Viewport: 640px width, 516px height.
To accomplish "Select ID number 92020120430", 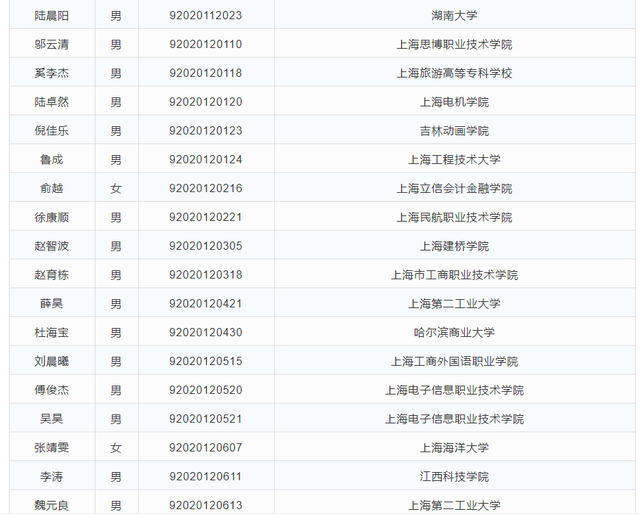I will (x=206, y=332).
